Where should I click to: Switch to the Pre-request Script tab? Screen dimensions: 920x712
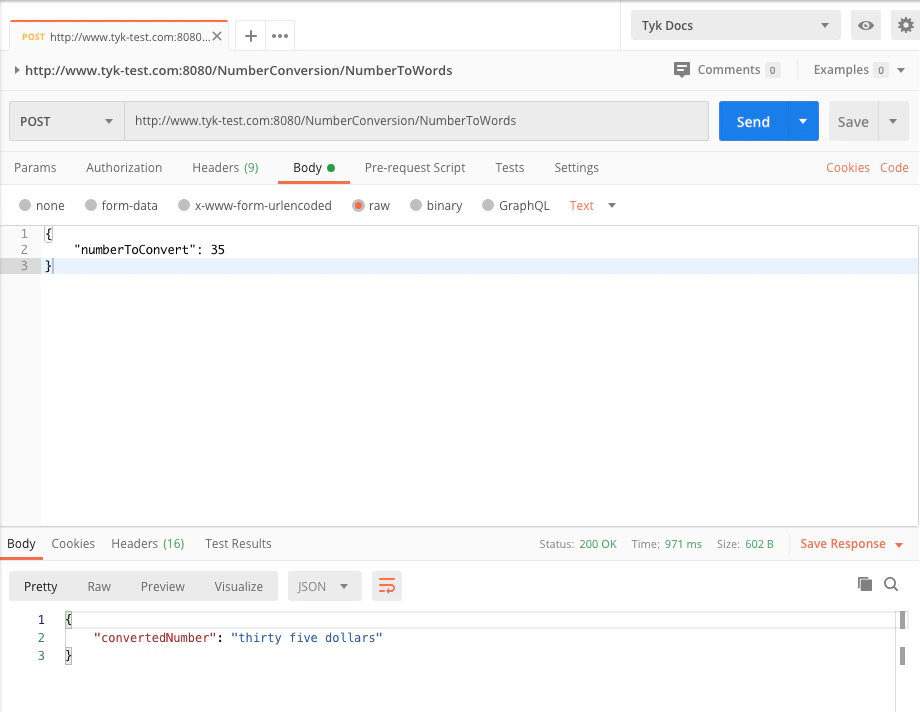tap(415, 167)
